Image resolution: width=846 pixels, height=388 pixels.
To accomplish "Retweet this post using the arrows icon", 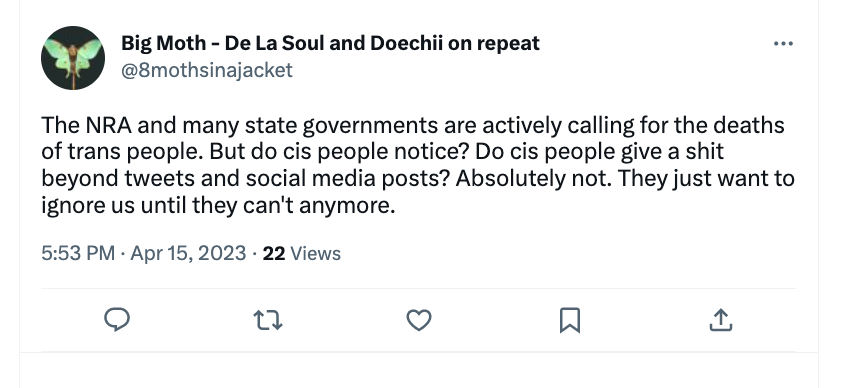I will 268,320.
